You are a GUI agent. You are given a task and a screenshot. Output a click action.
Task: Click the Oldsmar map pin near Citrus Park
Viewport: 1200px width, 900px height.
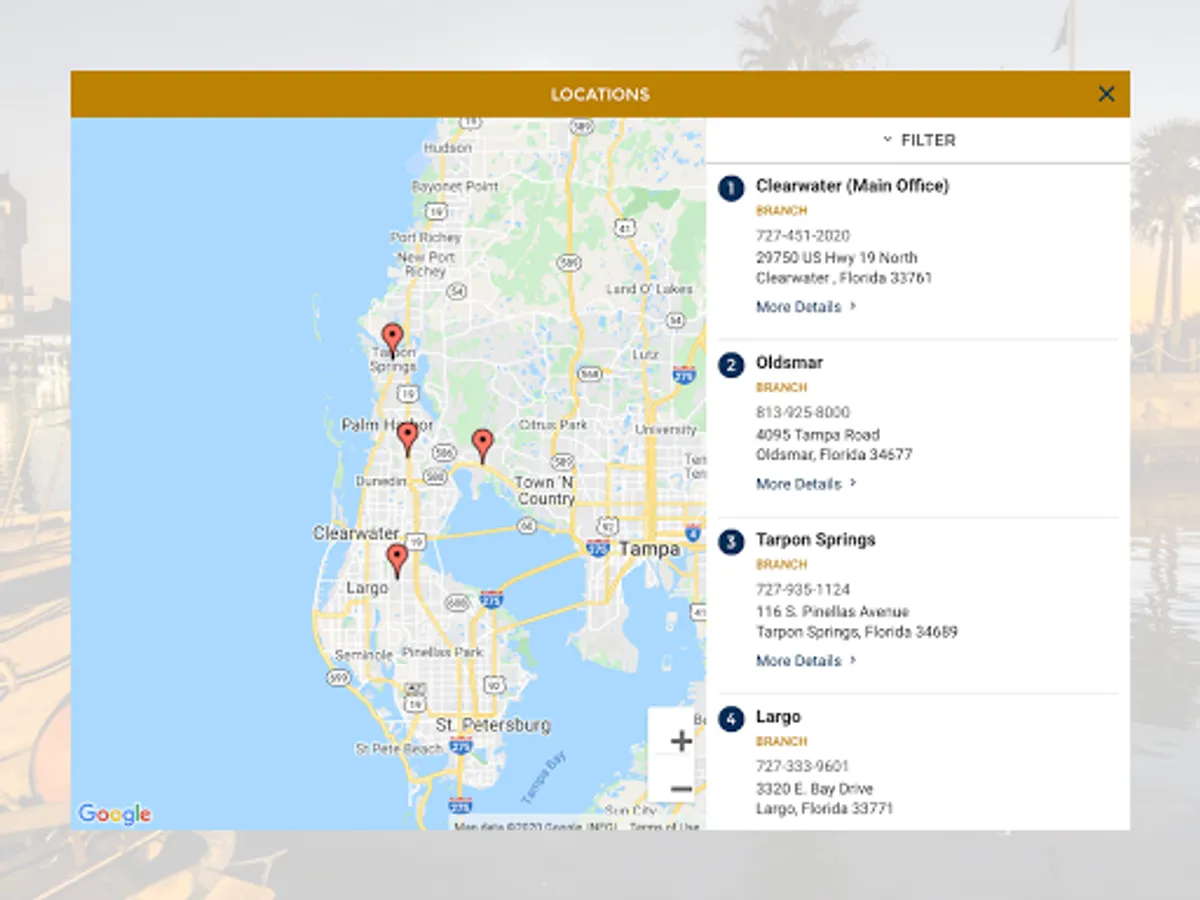(x=482, y=445)
